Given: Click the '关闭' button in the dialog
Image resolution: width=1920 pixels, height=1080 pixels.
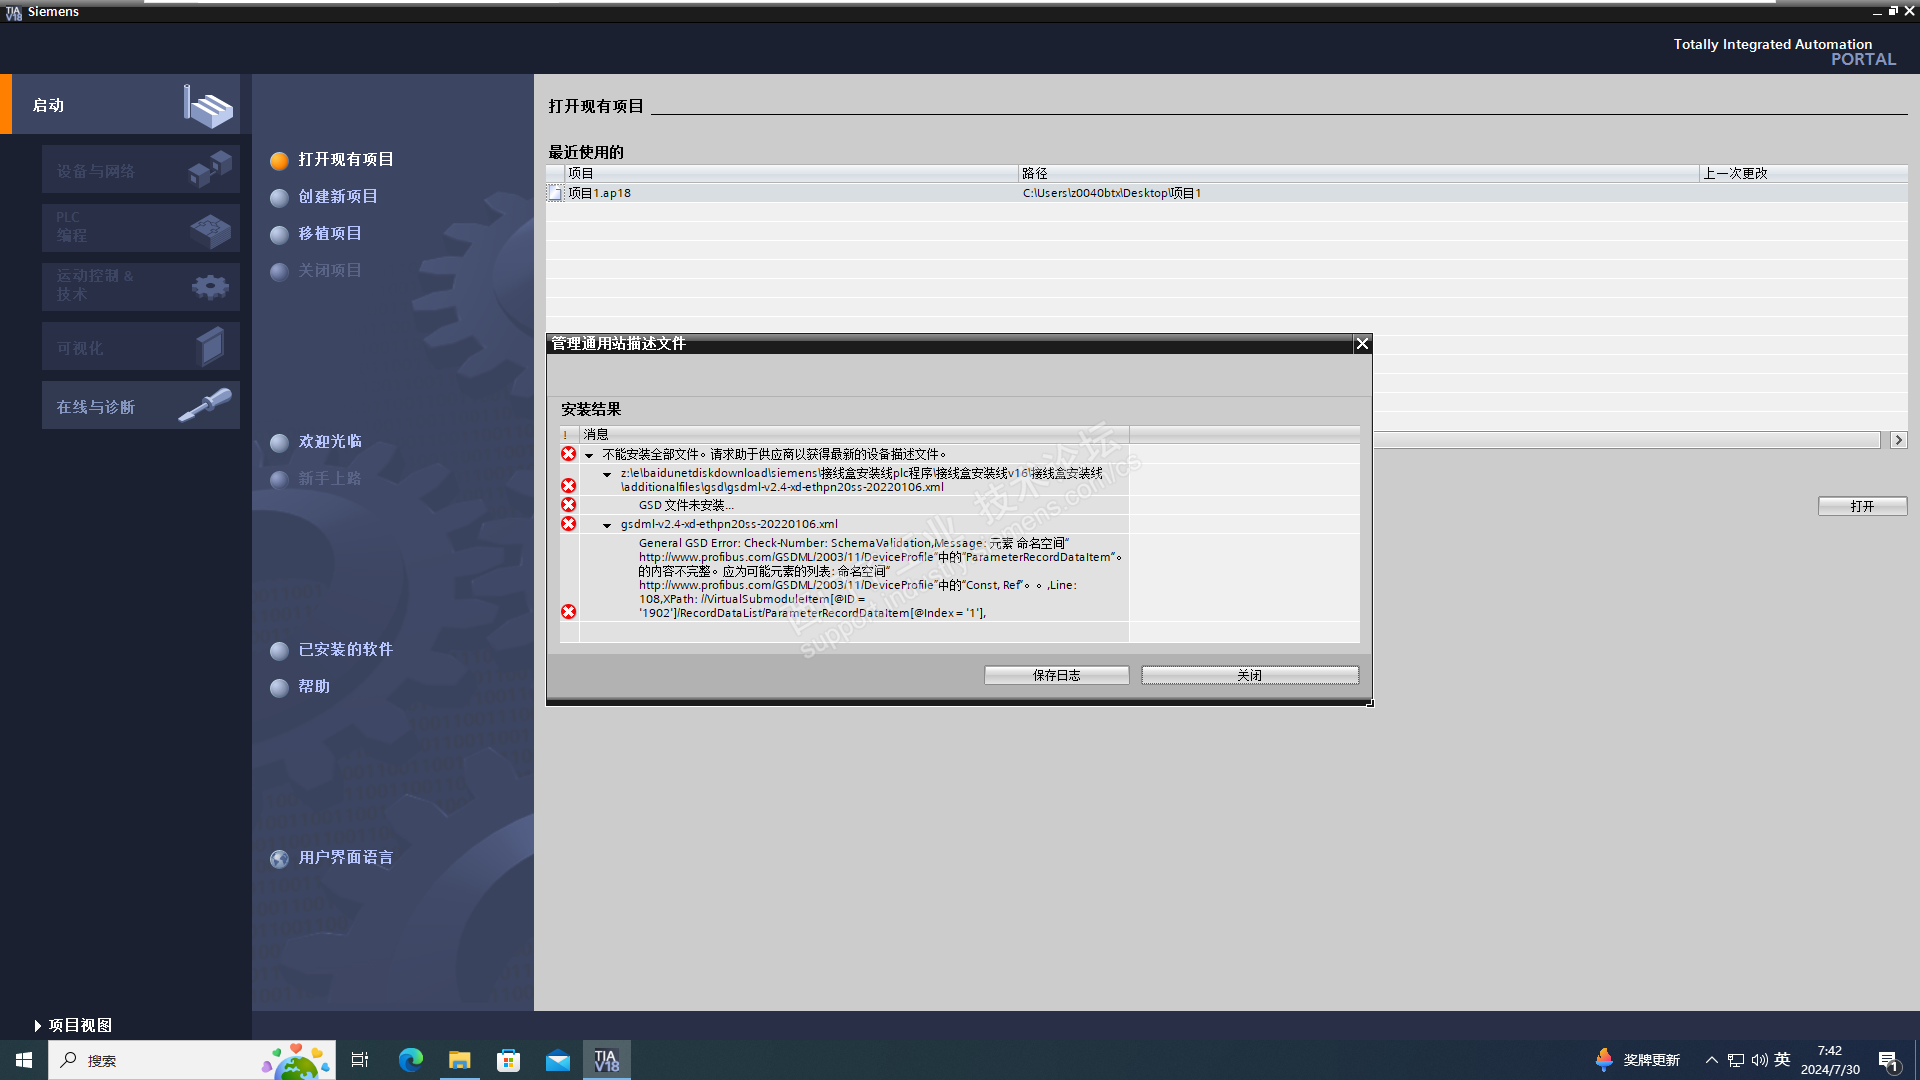Looking at the screenshot, I should (1249, 675).
